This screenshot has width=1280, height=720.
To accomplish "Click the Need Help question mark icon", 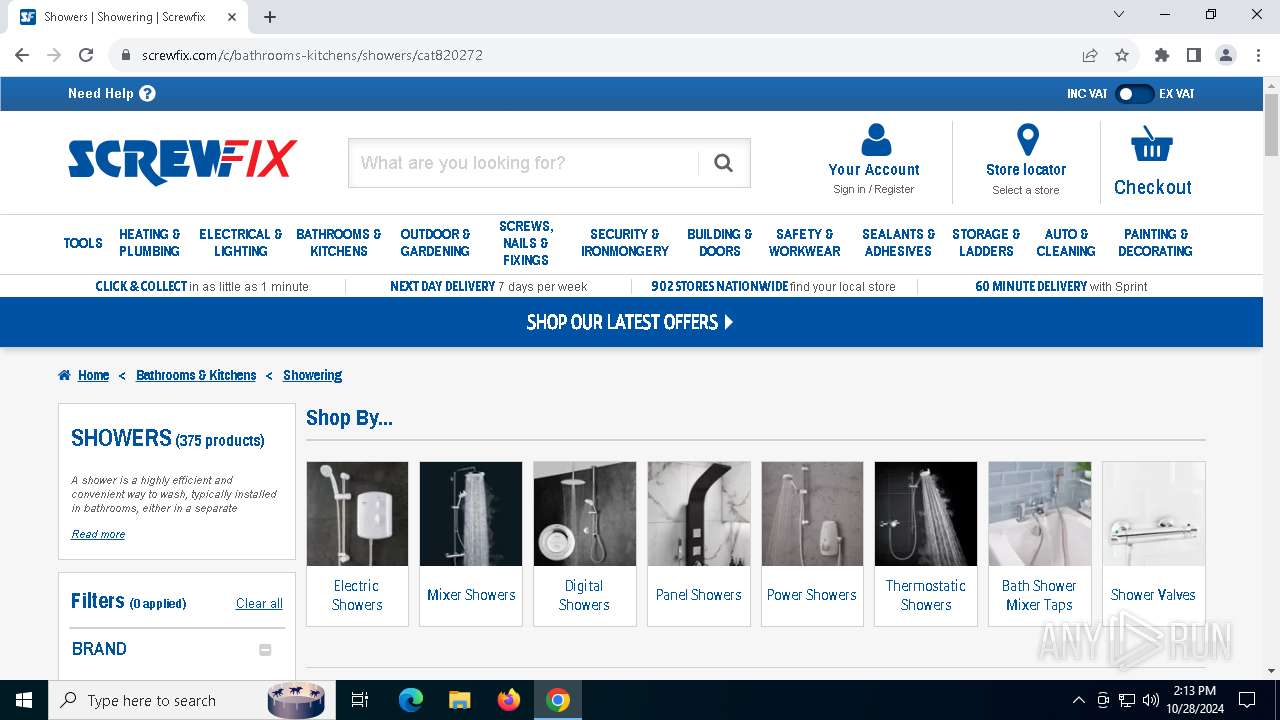I will 147,93.
